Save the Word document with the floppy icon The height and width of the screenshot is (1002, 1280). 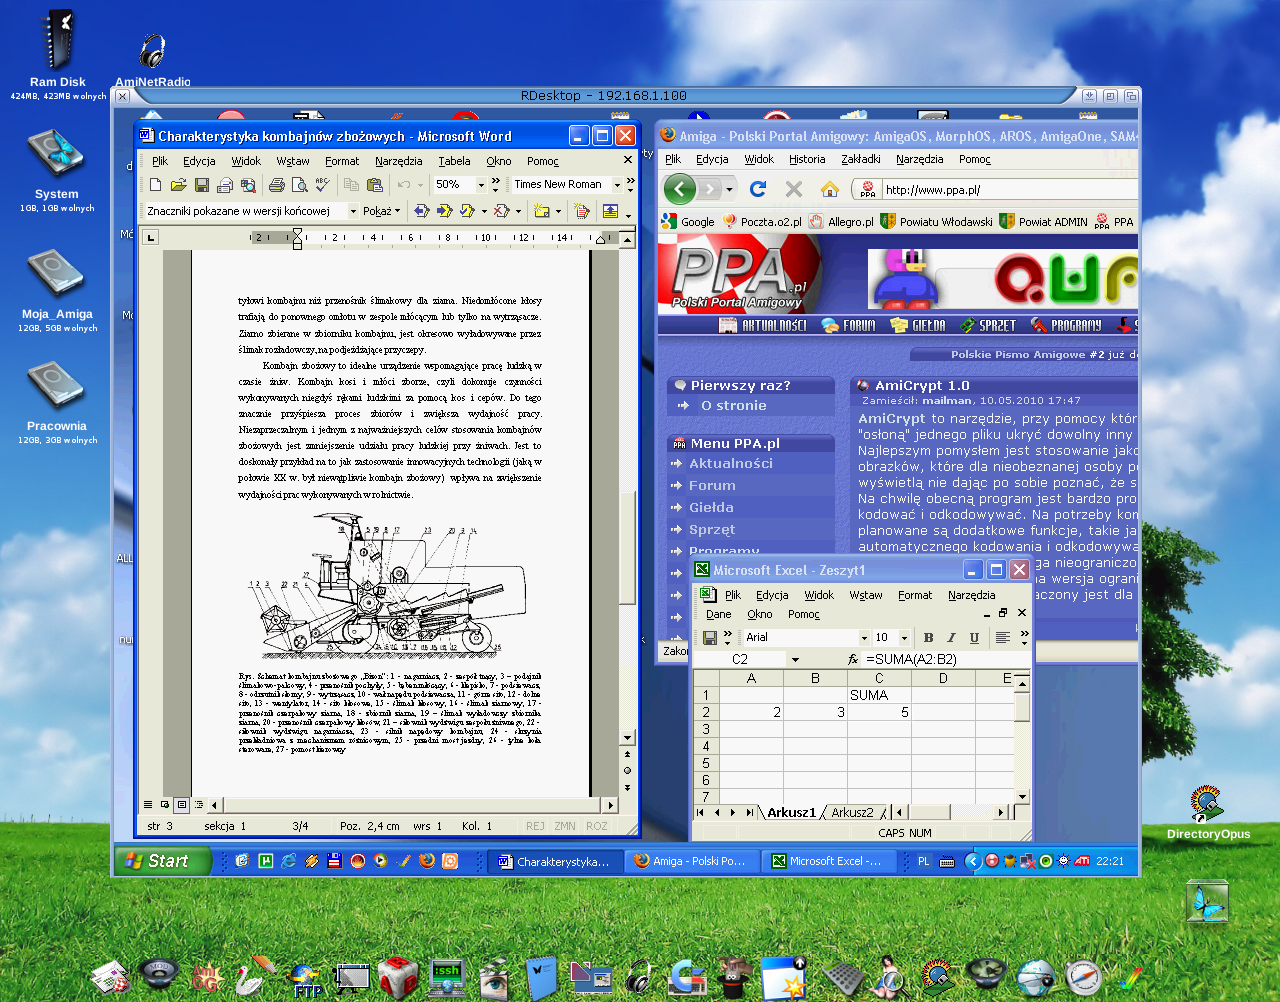coord(201,185)
